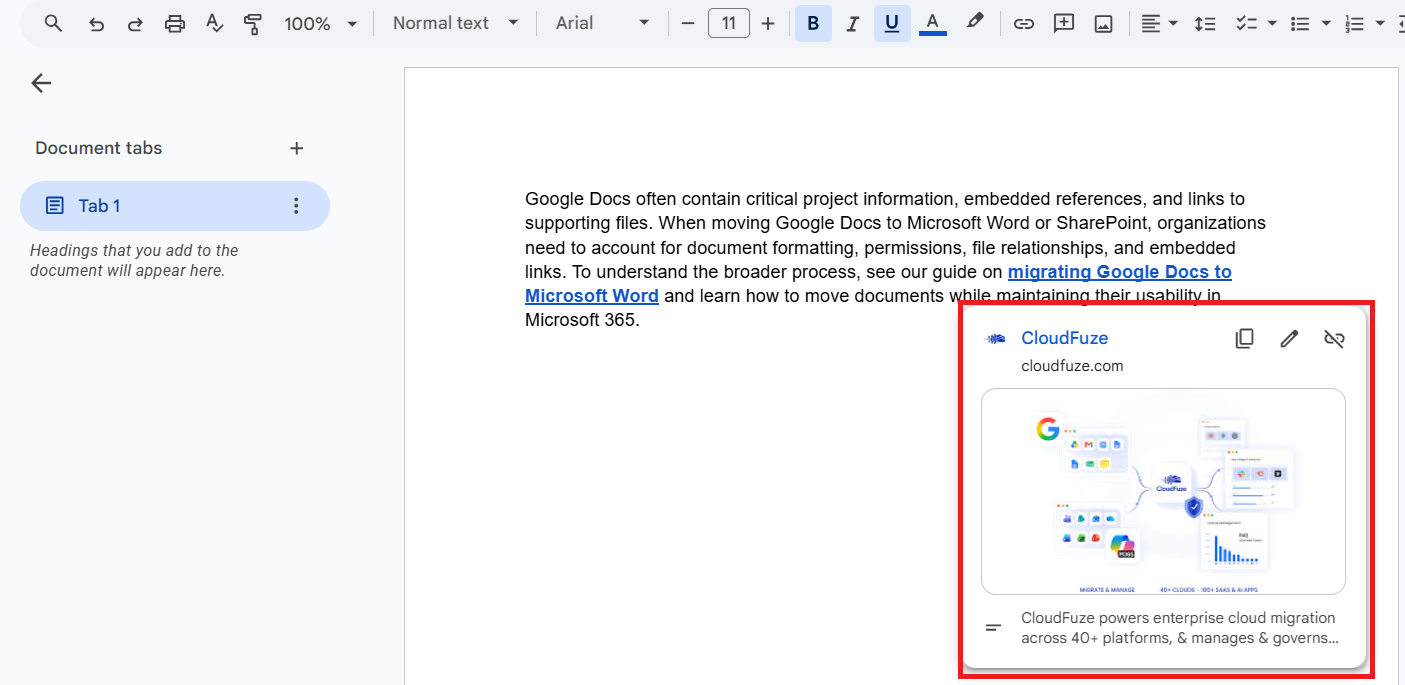Apply a checklist to text

point(1246,23)
